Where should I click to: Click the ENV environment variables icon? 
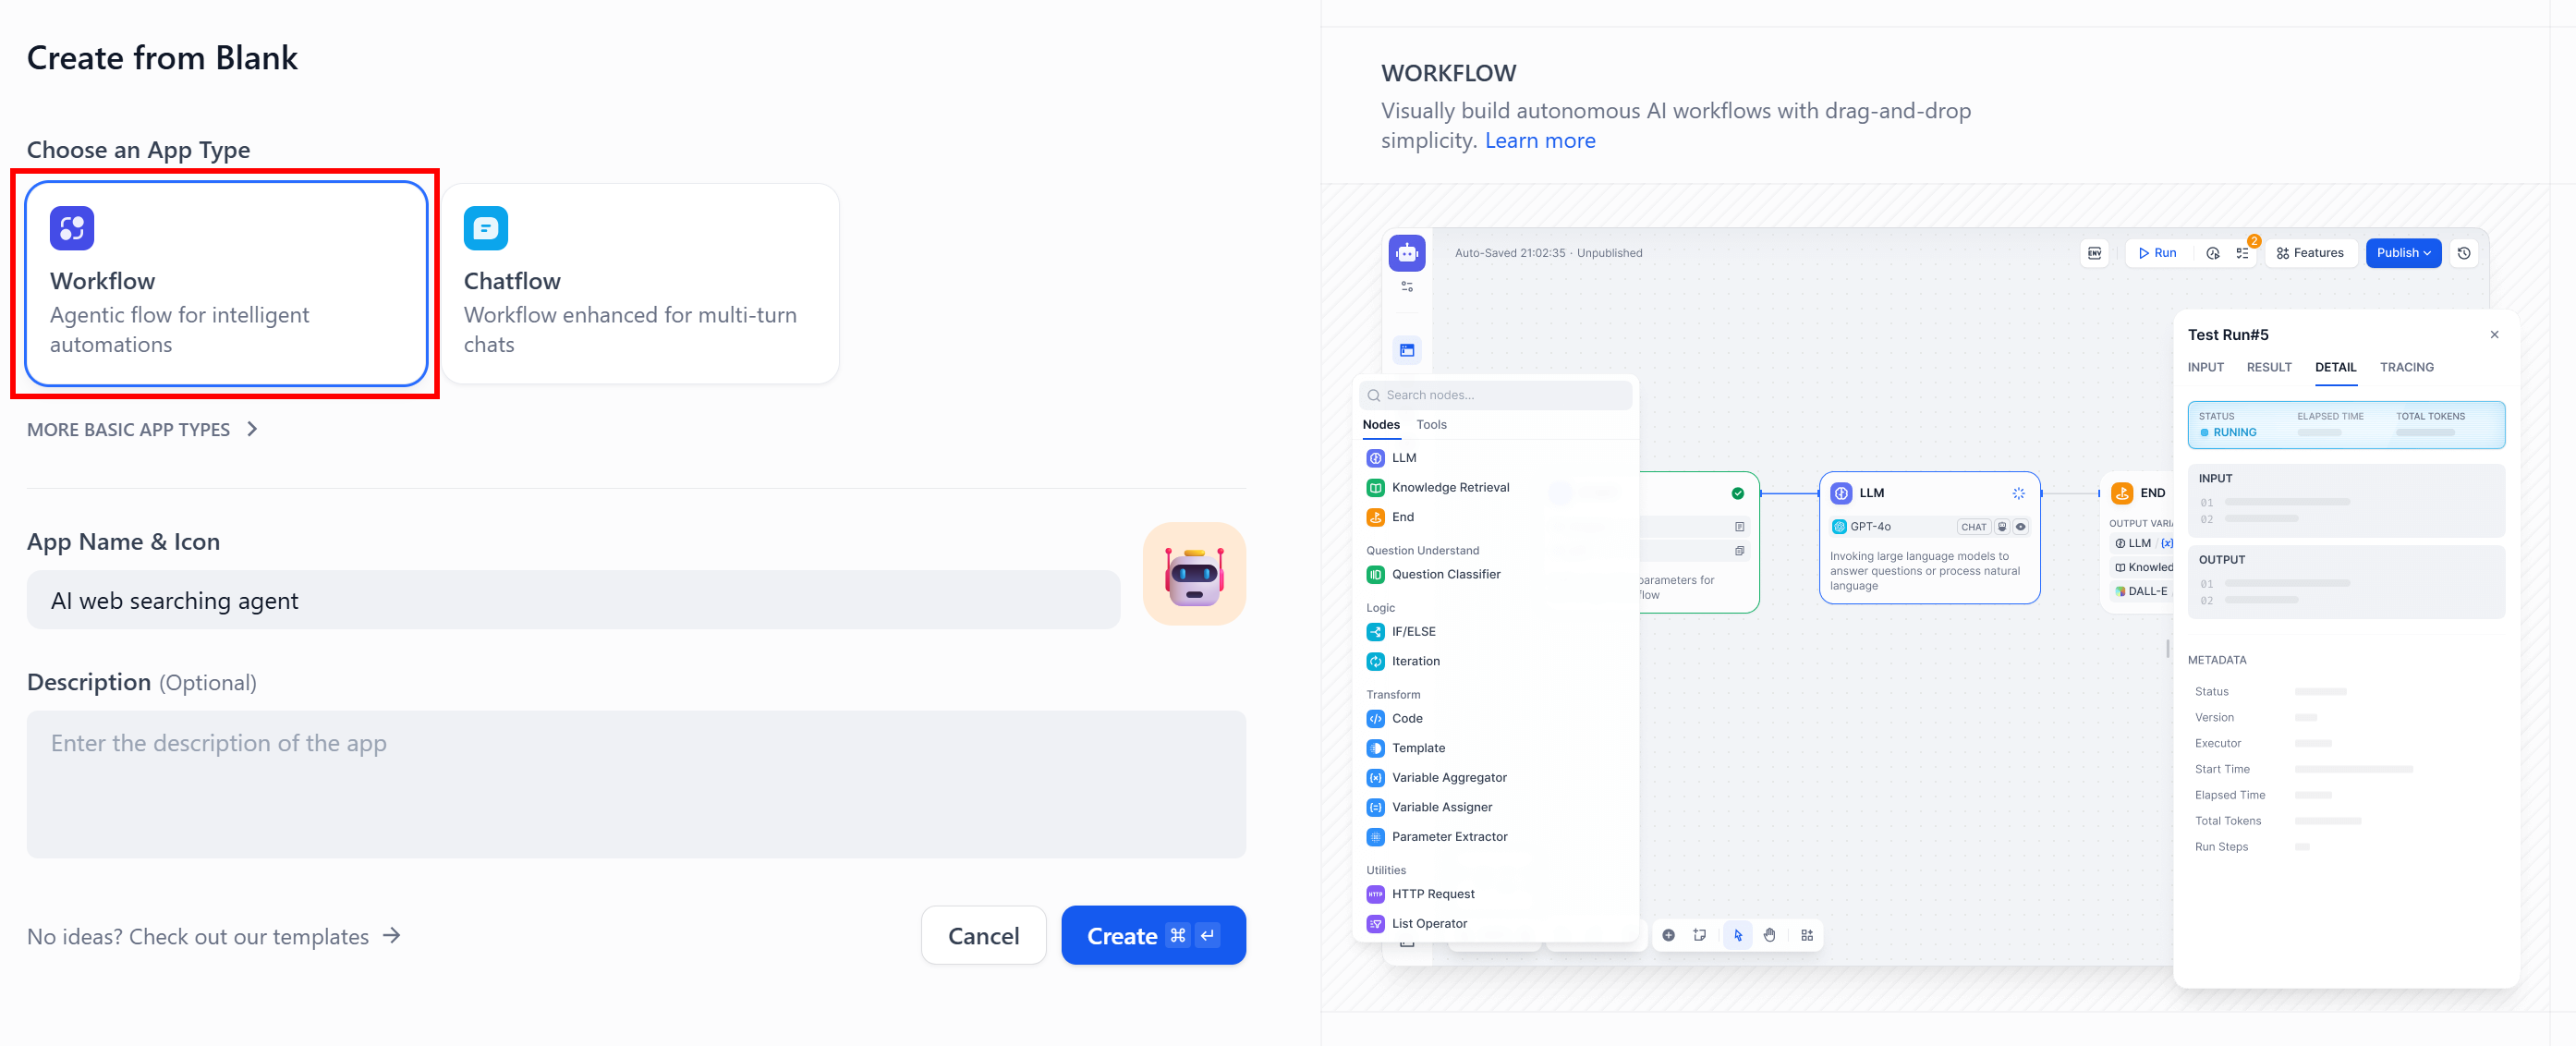click(2094, 253)
